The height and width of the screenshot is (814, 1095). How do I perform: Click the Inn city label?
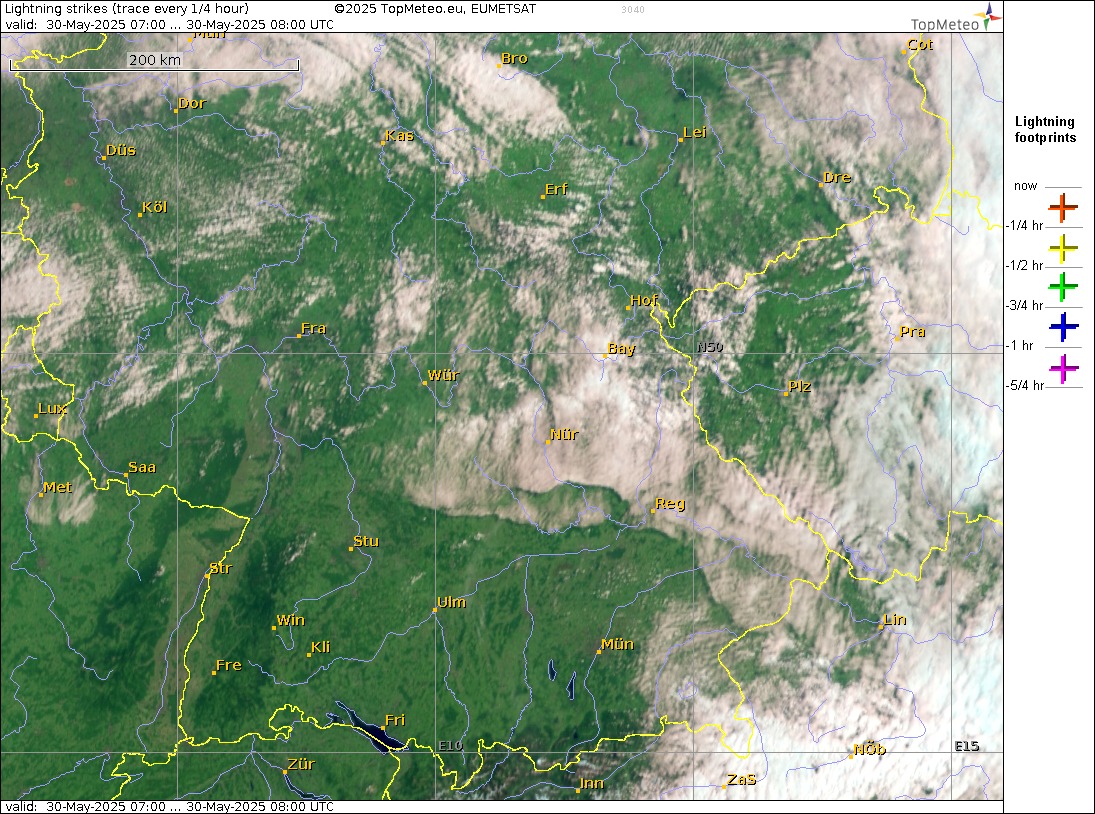click(591, 783)
